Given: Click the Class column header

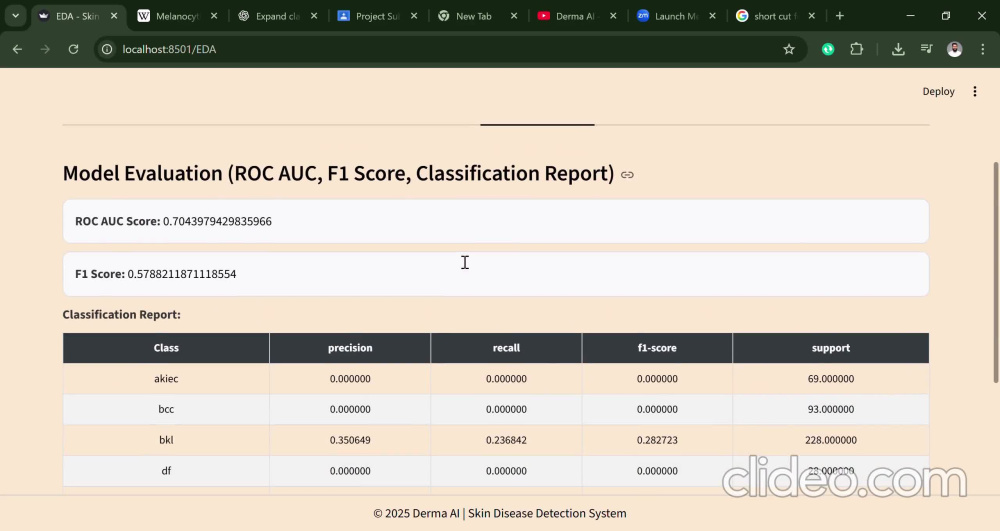Looking at the screenshot, I should coord(166,348).
